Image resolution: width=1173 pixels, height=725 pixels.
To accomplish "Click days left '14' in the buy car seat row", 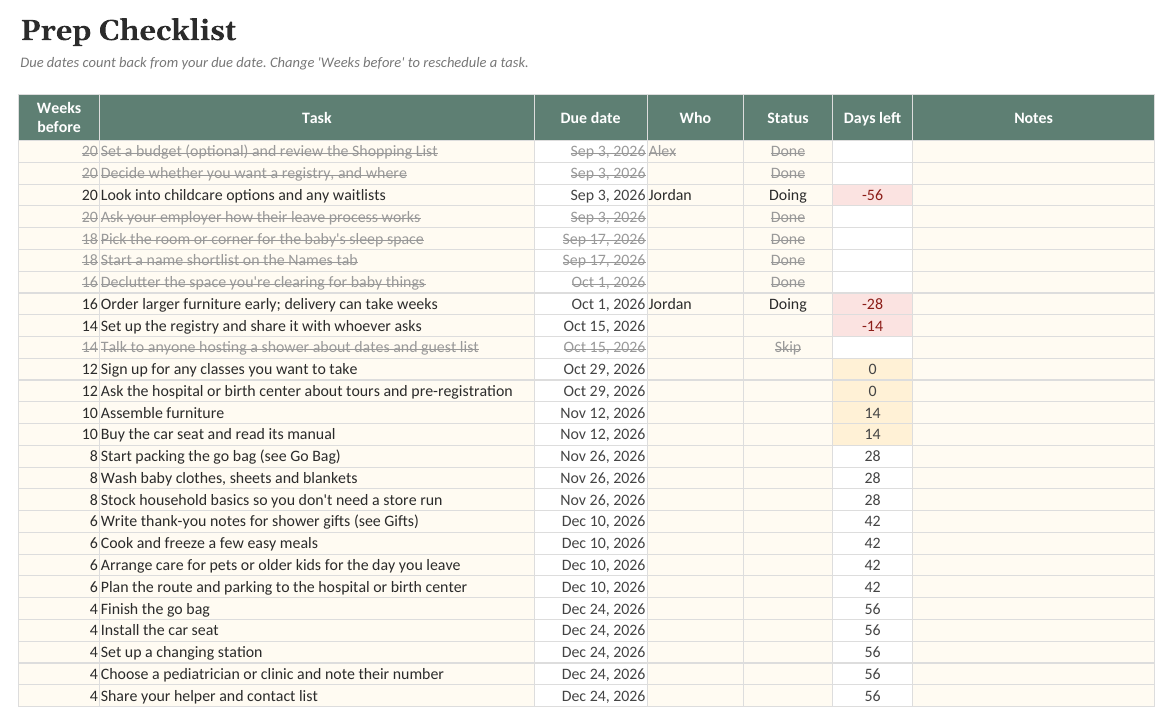I will pos(872,434).
